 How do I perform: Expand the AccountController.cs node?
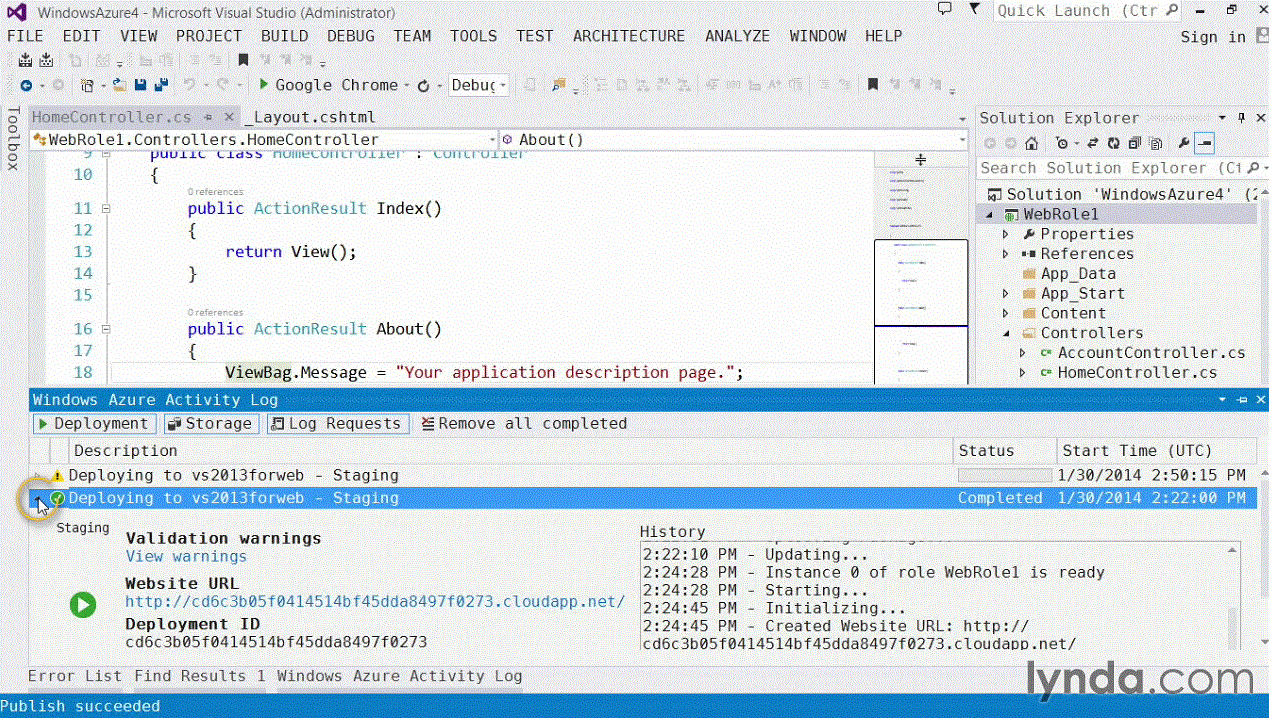pyautogui.click(x=1023, y=353)
